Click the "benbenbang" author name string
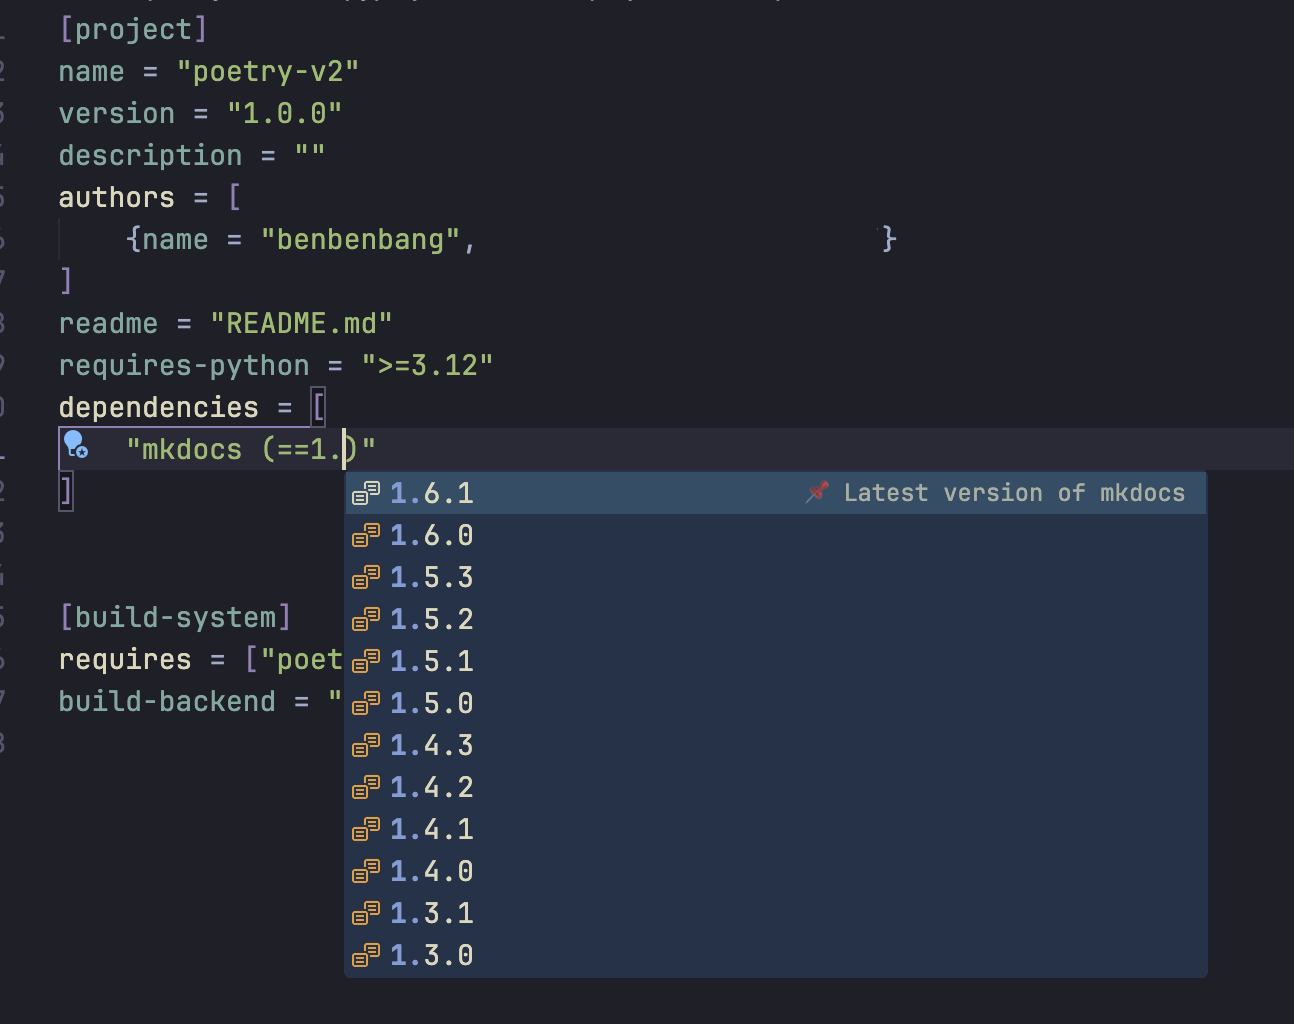1294x1024 pixels. pyautogui.click(x=360, y=240)
